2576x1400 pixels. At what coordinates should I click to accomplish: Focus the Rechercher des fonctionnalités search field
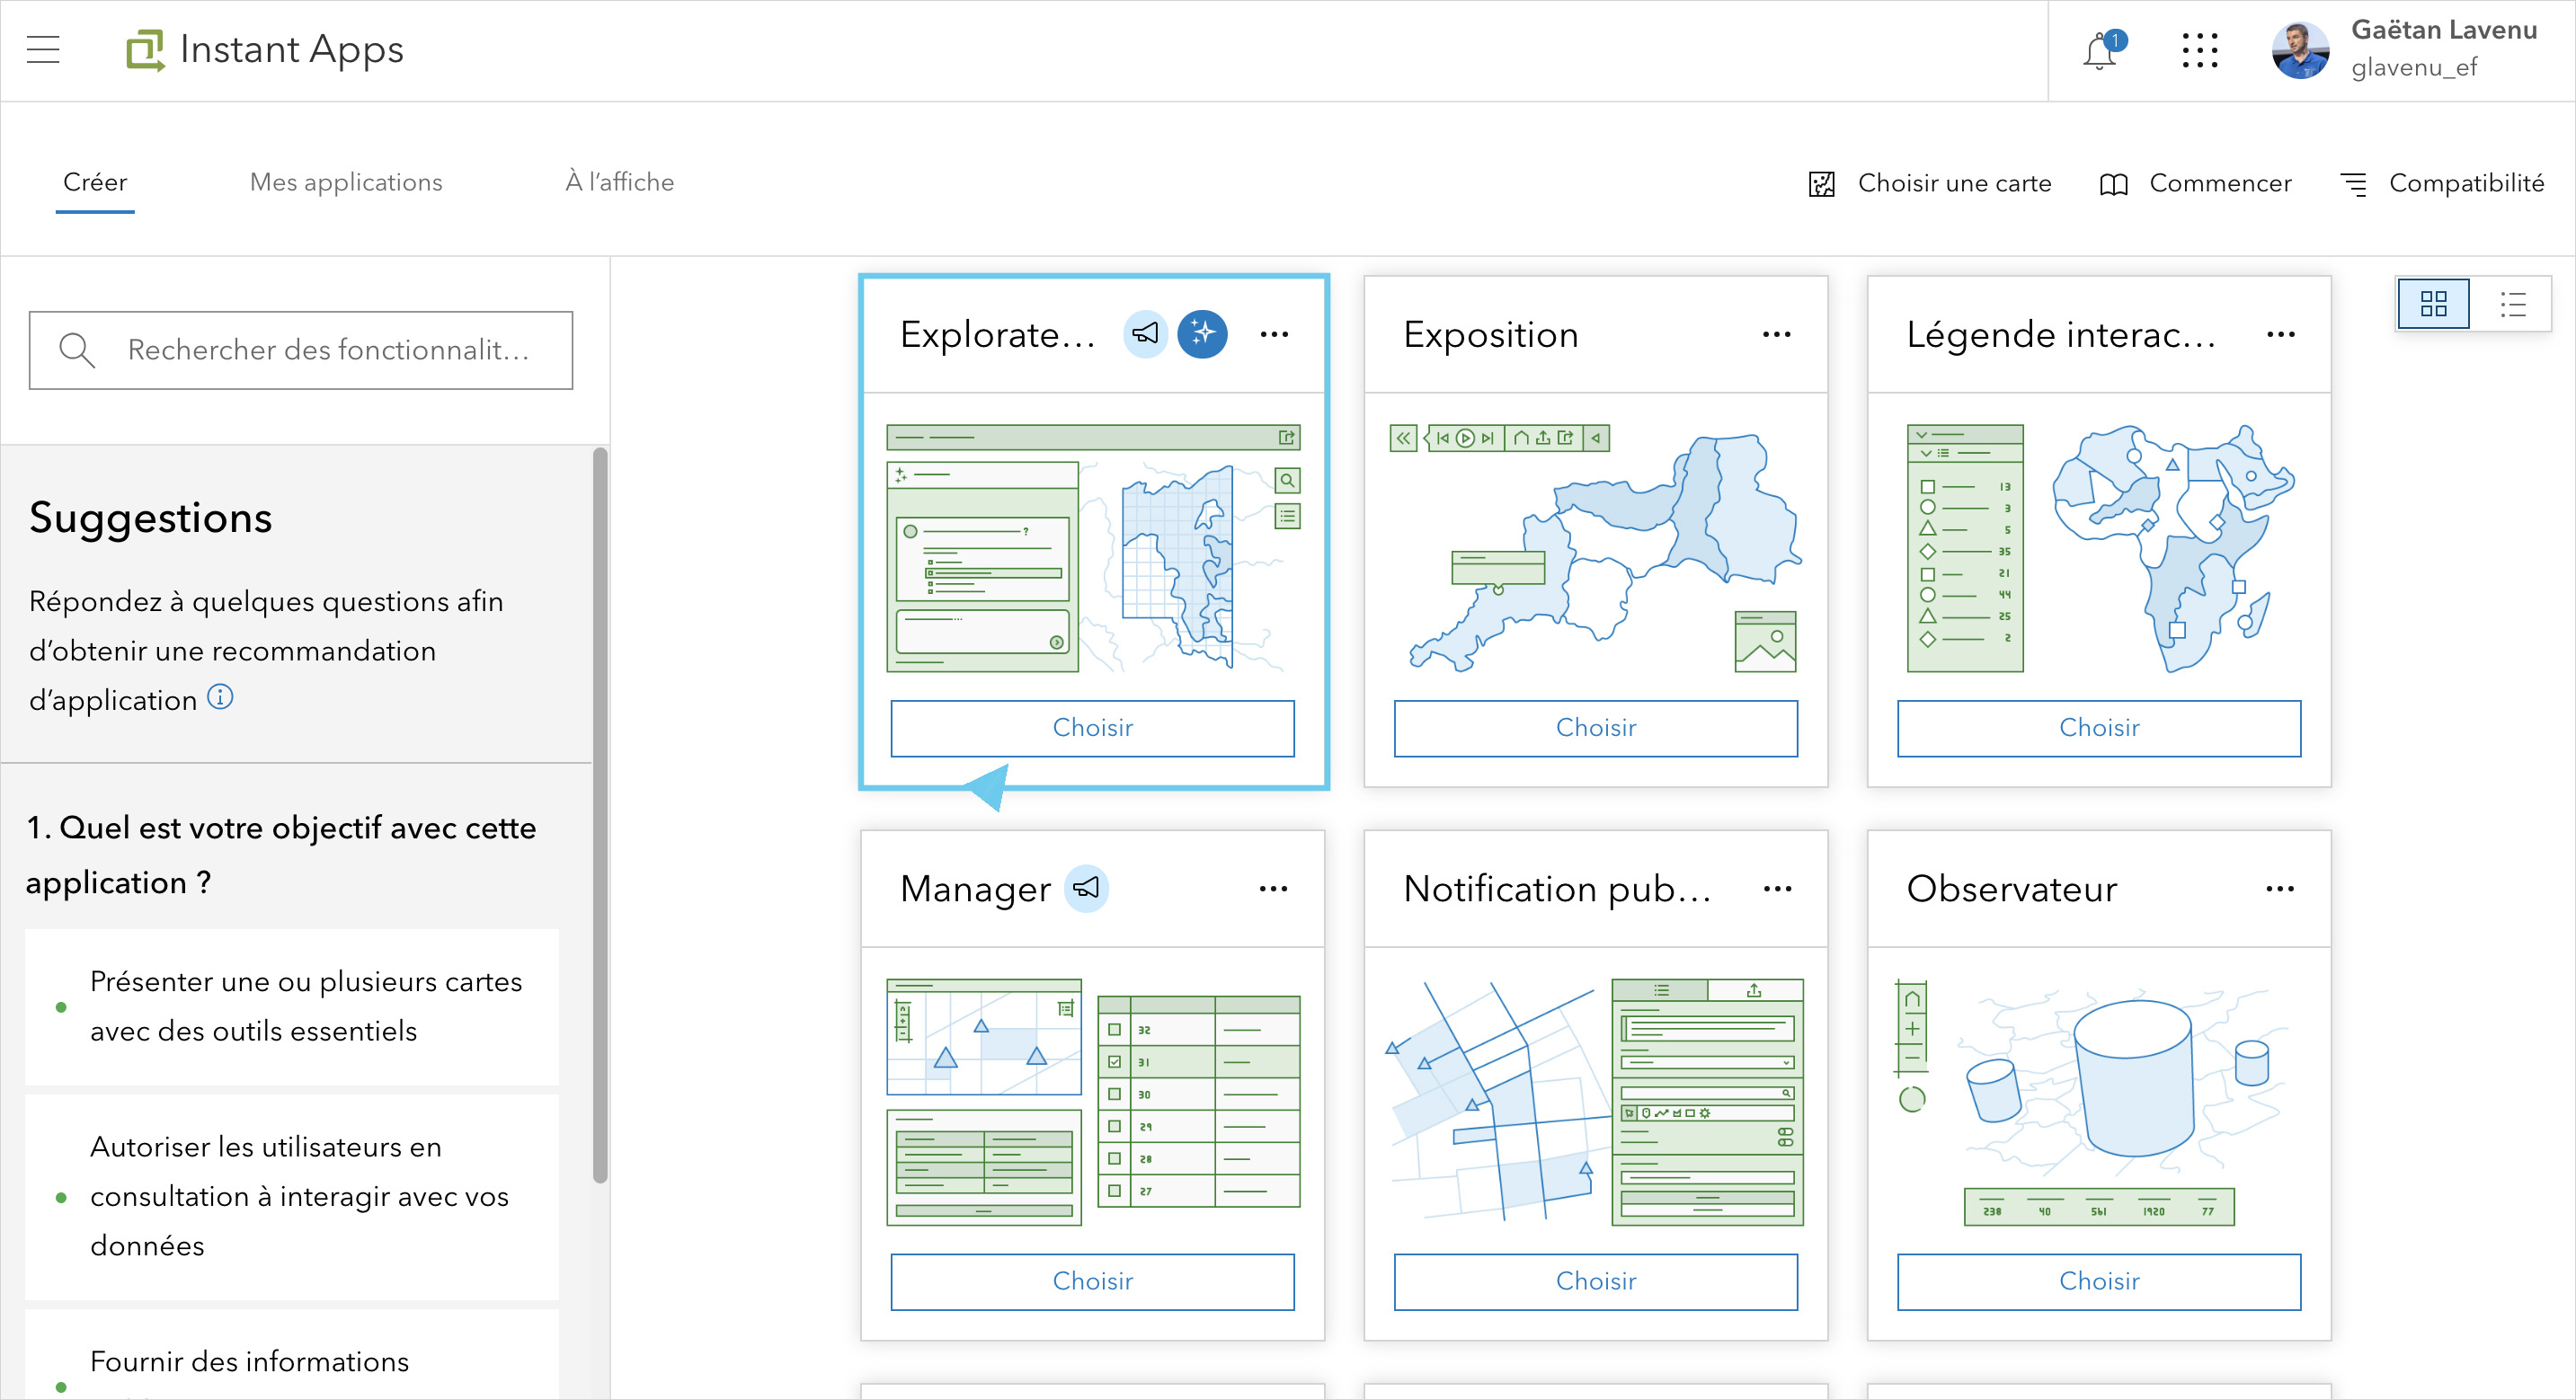tap(301, 350)
